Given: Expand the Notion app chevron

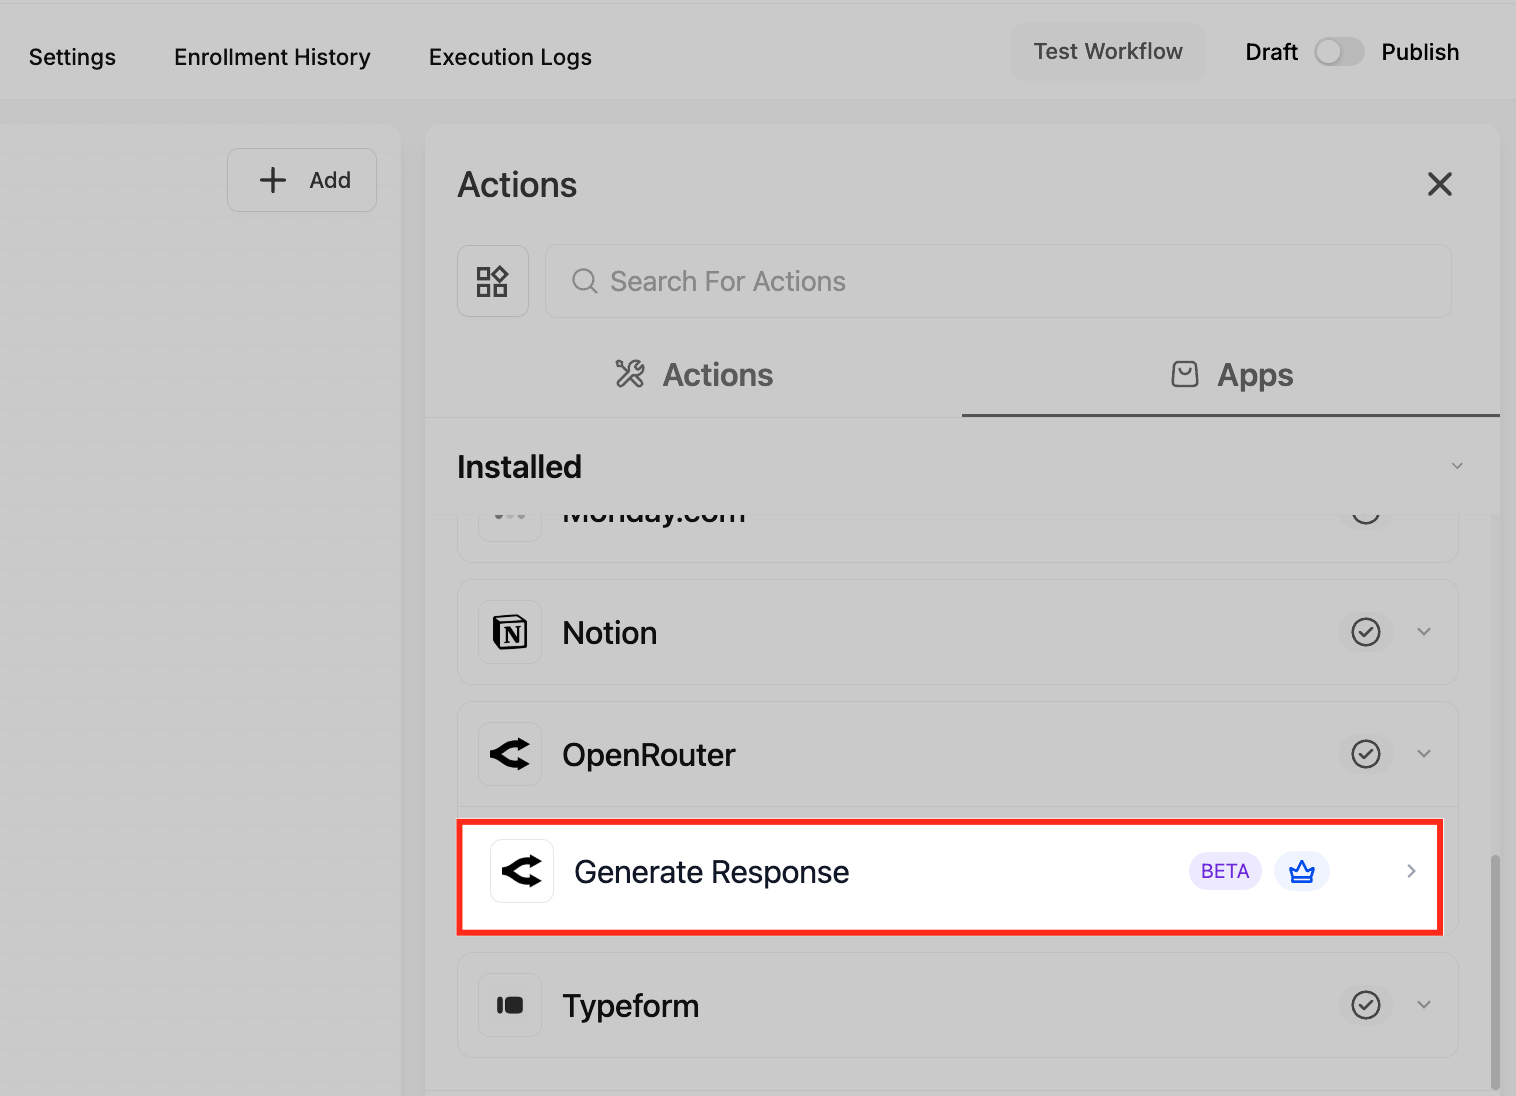Looking at the screenshot, I should coord(1424,632).
